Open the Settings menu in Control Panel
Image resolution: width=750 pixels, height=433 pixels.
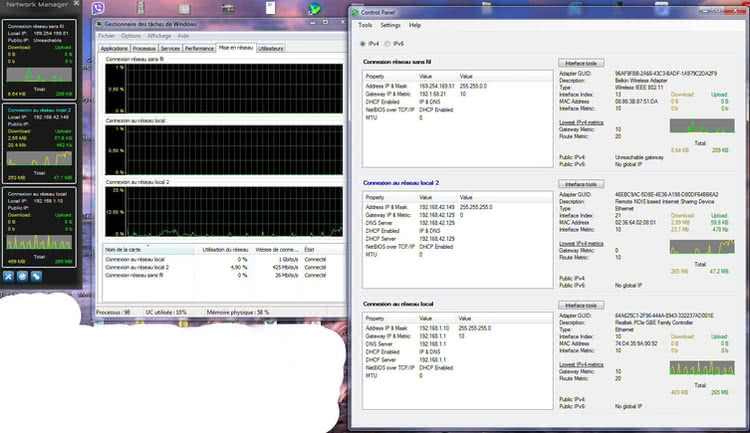coord(390,25)
